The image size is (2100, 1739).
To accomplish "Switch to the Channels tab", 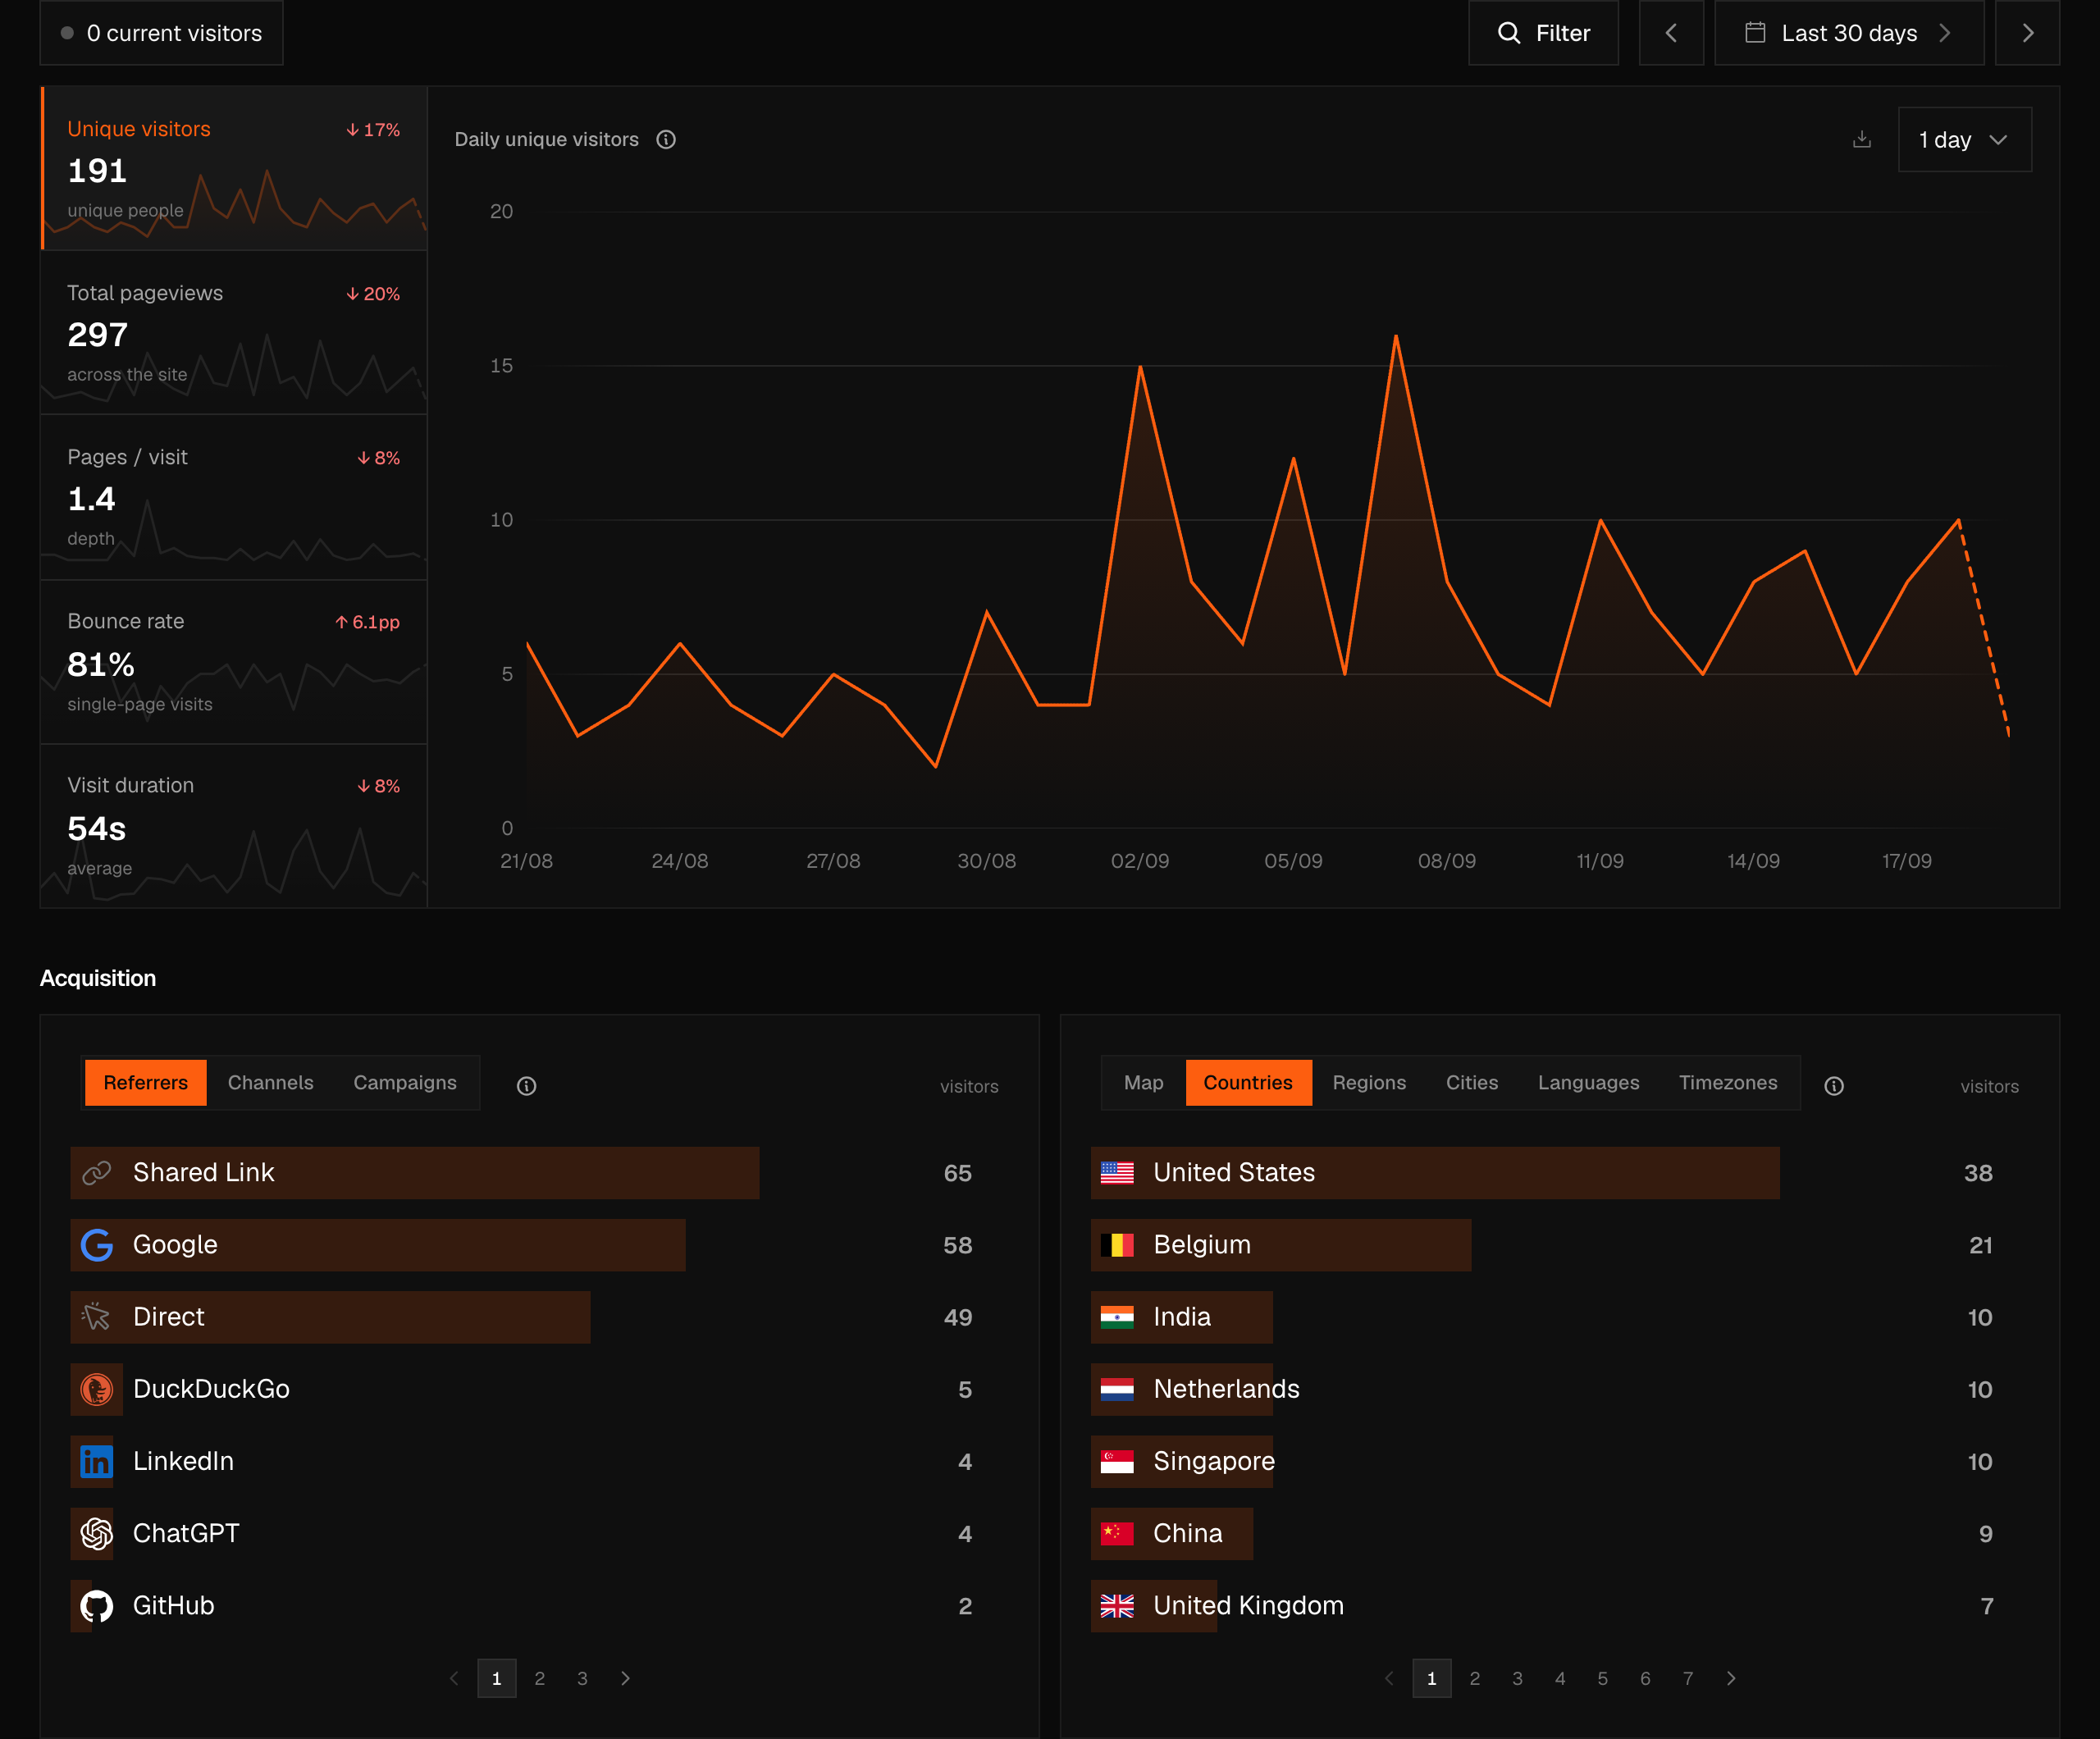I will coord(270,1082).
